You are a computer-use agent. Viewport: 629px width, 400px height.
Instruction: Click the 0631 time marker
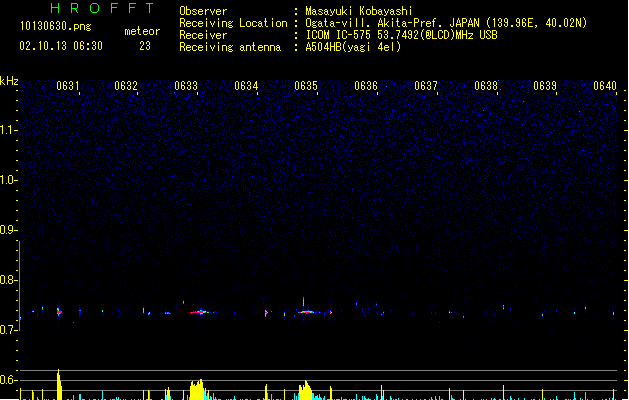(68, 86)
